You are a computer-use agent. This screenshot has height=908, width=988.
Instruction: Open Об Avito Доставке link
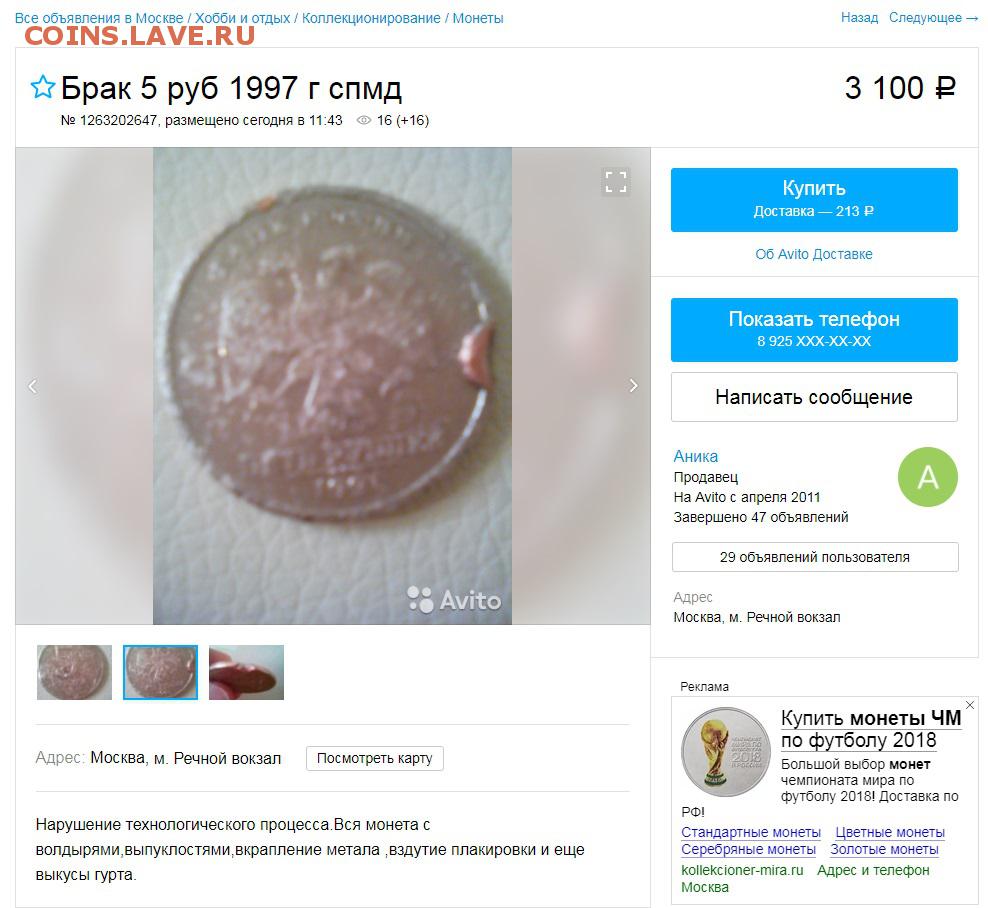click(x=814, y=254)
